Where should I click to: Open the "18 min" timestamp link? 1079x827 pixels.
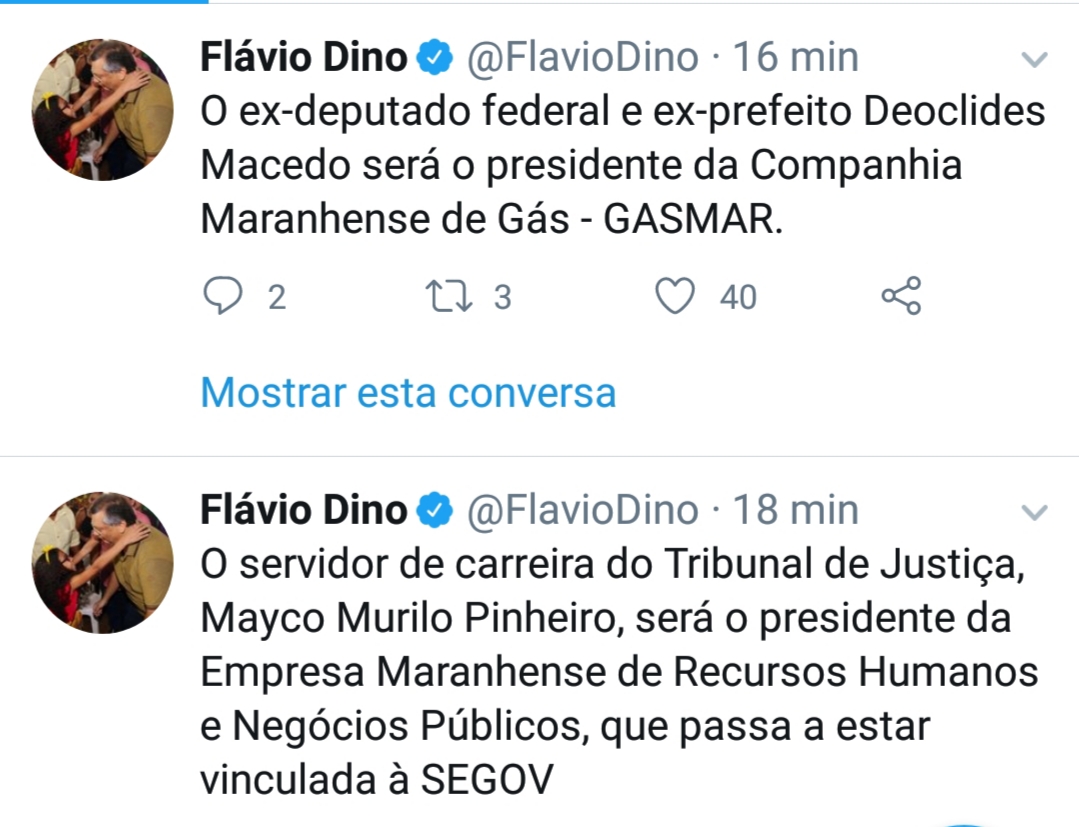coord(796,511)
